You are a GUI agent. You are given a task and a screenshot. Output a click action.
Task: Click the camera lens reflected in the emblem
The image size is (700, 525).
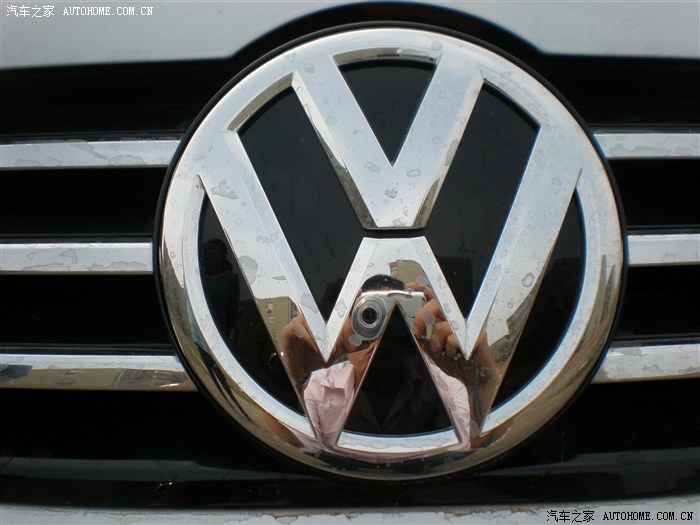point(368,317)
